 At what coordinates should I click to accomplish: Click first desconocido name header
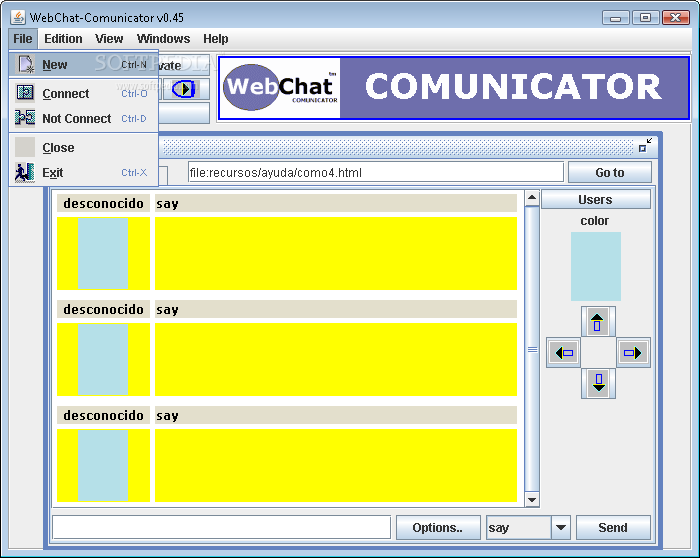coord(104,204)
